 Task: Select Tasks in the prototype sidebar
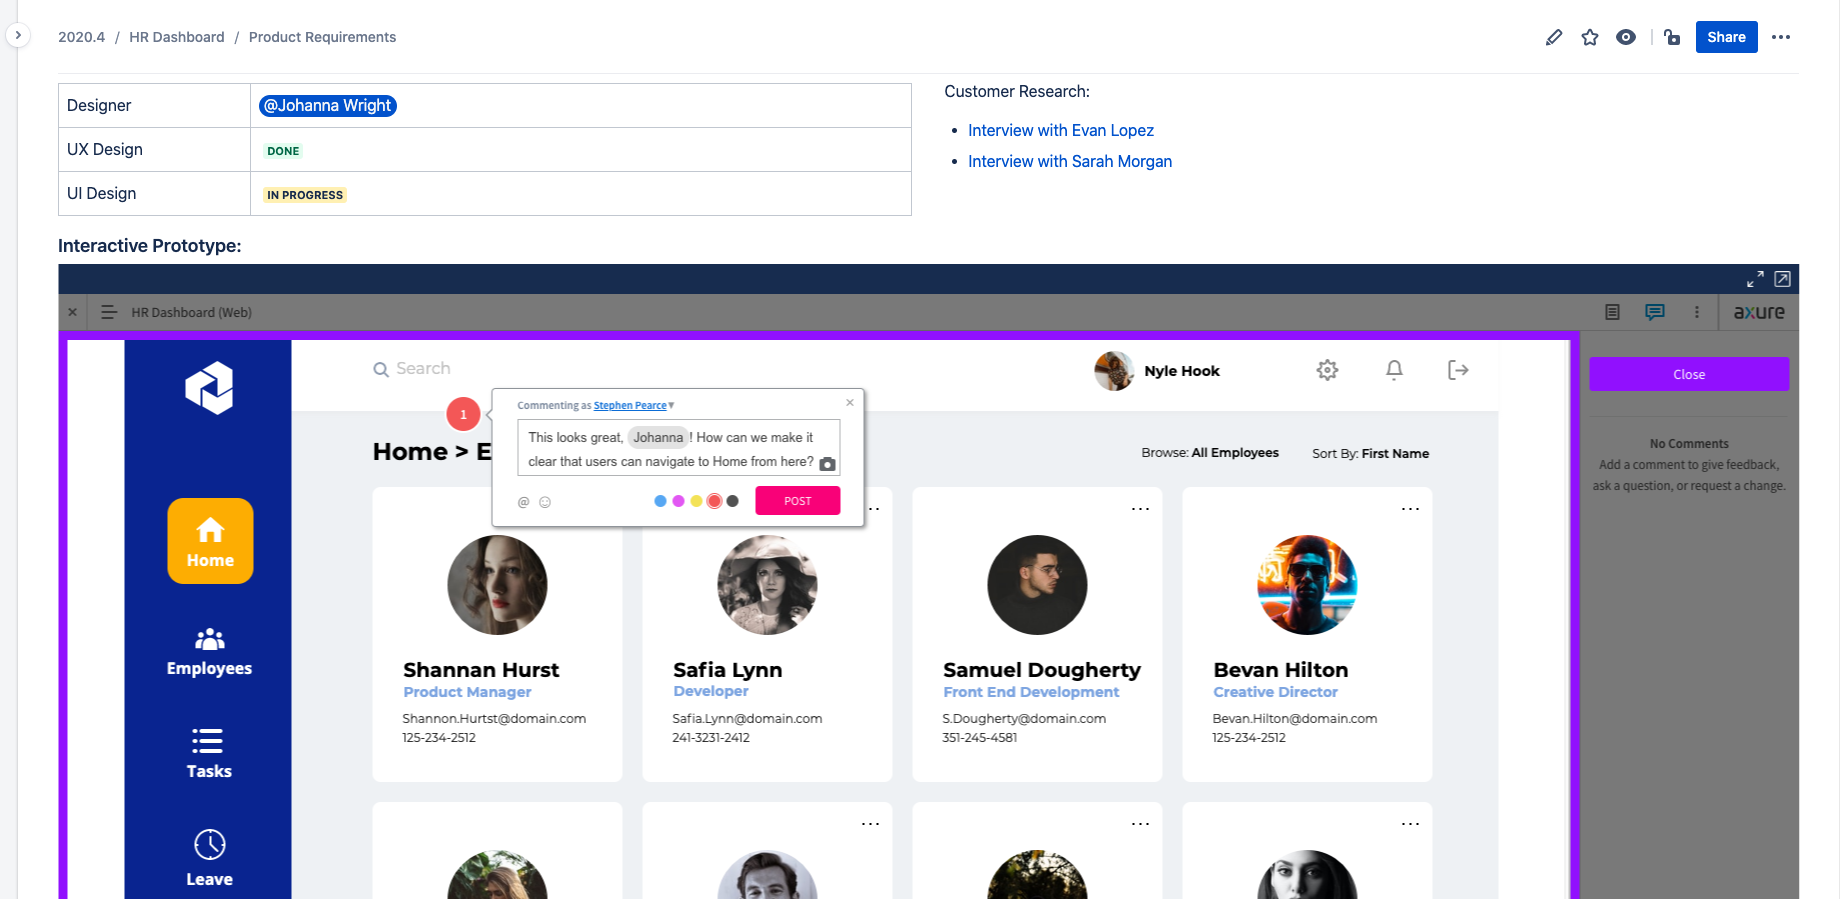pyautogui.click(x=209, y=754)
